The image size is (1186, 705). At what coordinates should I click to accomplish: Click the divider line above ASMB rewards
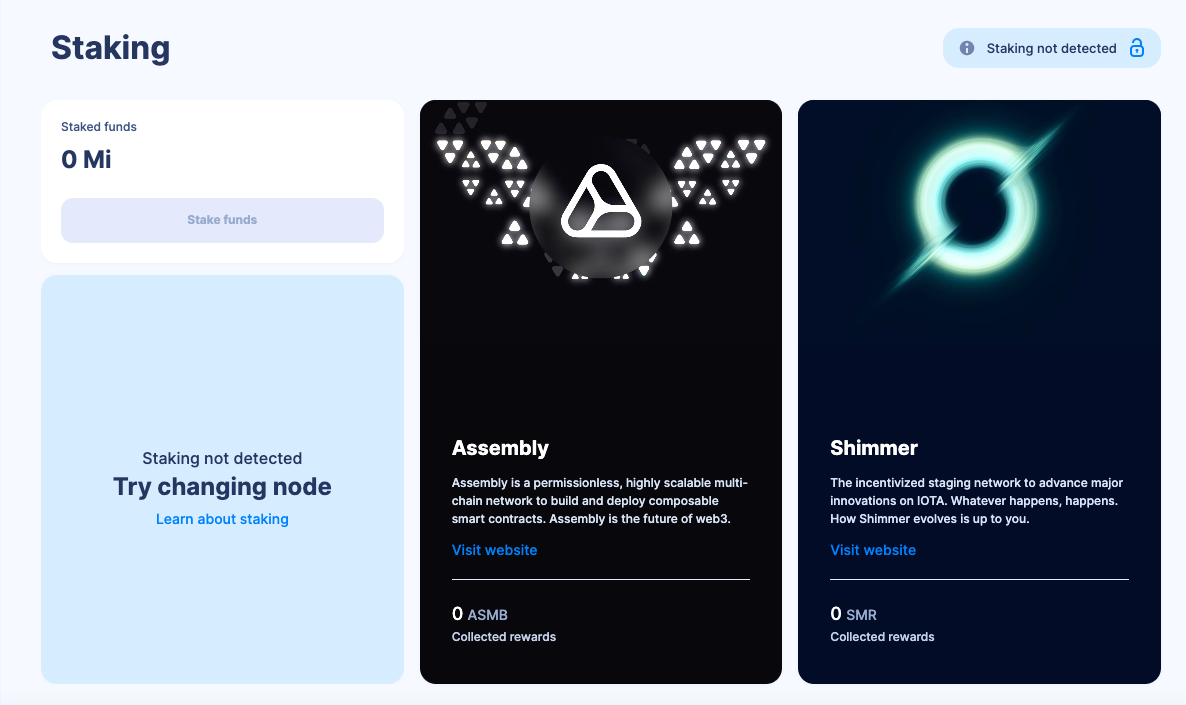tap(601, 578)
